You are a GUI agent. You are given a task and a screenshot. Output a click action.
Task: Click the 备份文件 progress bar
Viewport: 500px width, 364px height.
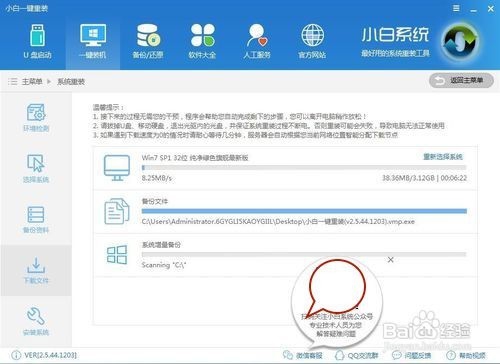304,211
